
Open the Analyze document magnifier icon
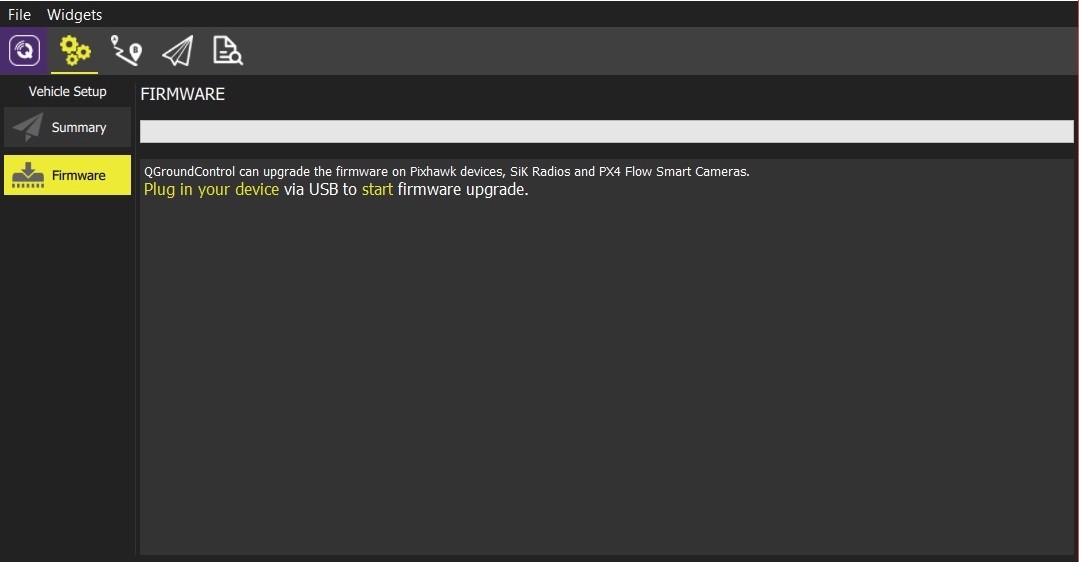[228, 51]
